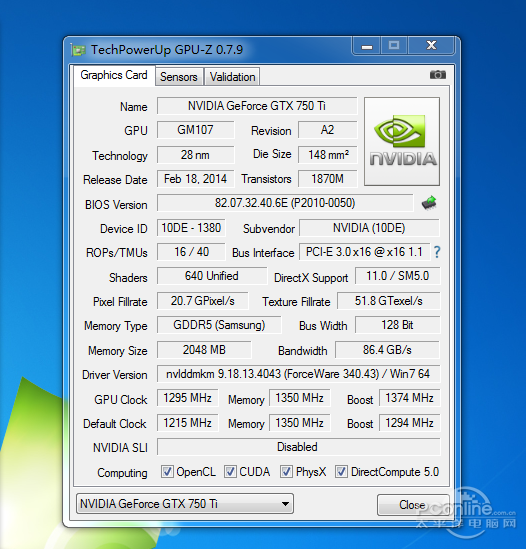Click the Technology field showing 28 nm
The width and height of the screenshot is (526, 549).
[195, 155]
